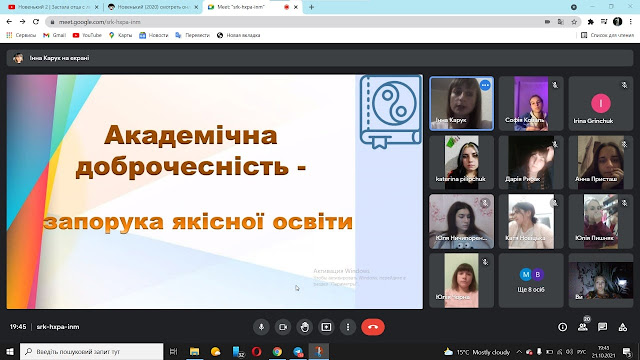Image resolution: width=640 pixels, height=360 pixels.
Task: Switch to the first YouTube tab
Action: [x=53, y=7]
